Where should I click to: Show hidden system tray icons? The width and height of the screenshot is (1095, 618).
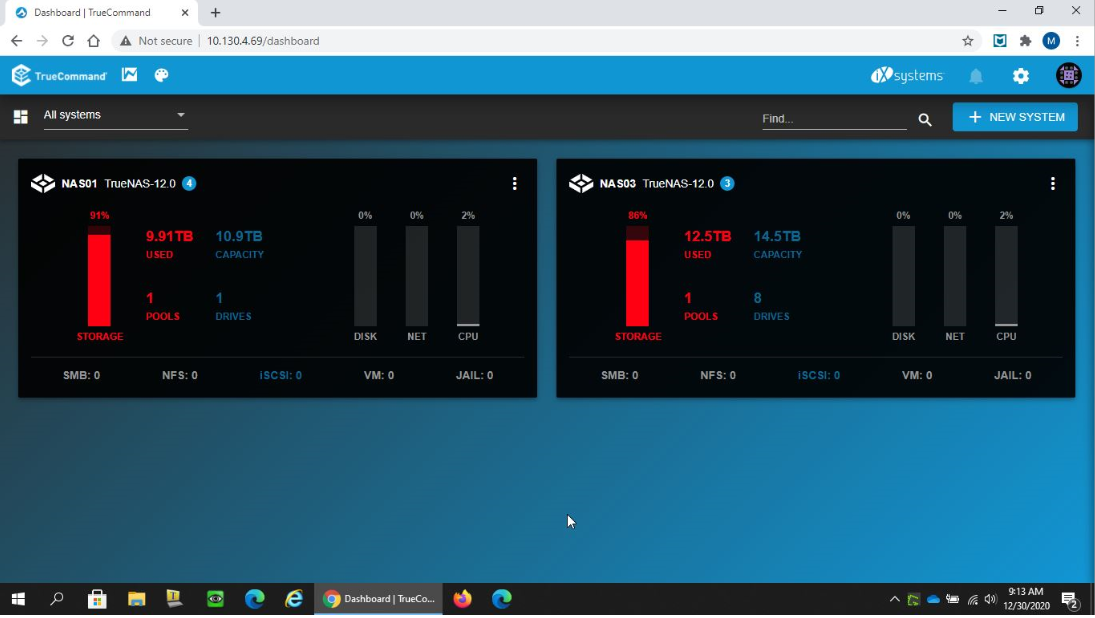pos(894,599)
